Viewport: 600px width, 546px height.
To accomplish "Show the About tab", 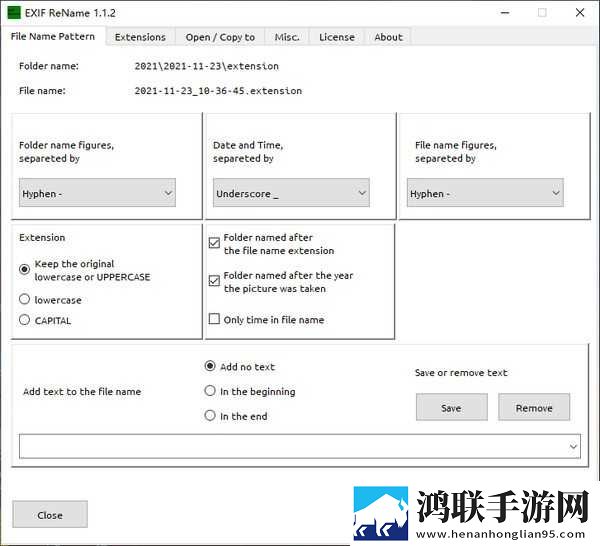I will click(388, 37).
